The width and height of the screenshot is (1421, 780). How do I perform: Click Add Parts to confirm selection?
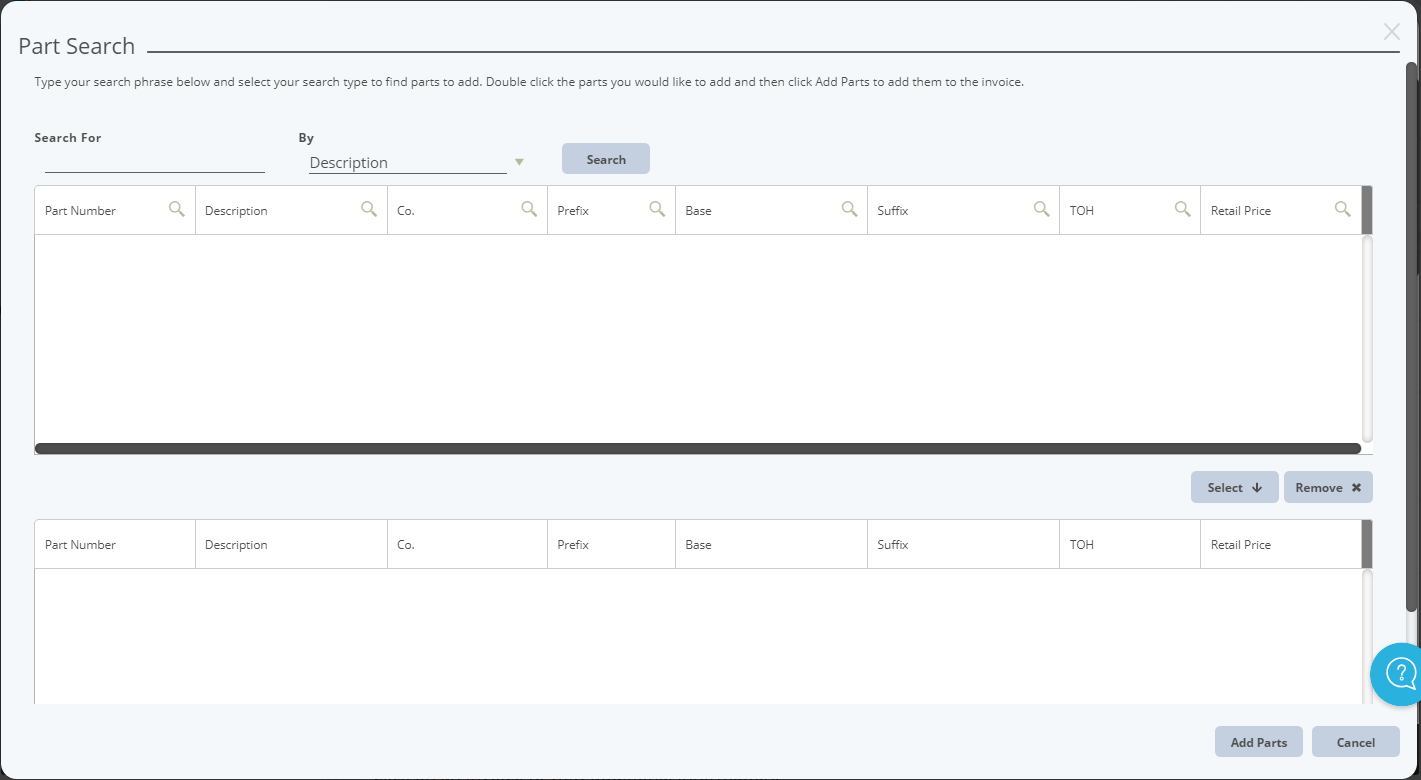click(x=1258, y=741)
